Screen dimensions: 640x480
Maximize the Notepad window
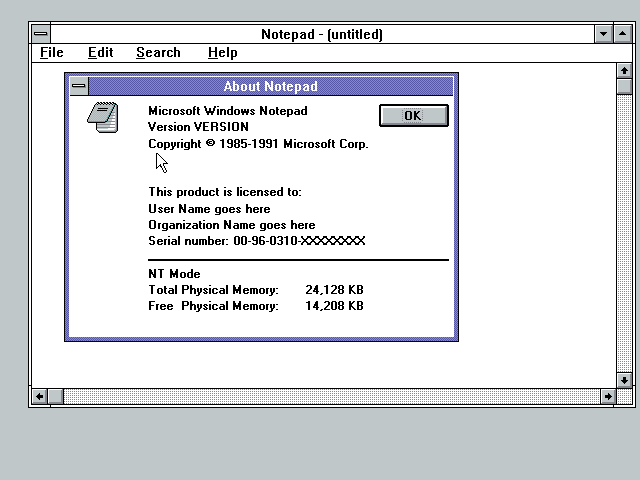coord(622,34)
